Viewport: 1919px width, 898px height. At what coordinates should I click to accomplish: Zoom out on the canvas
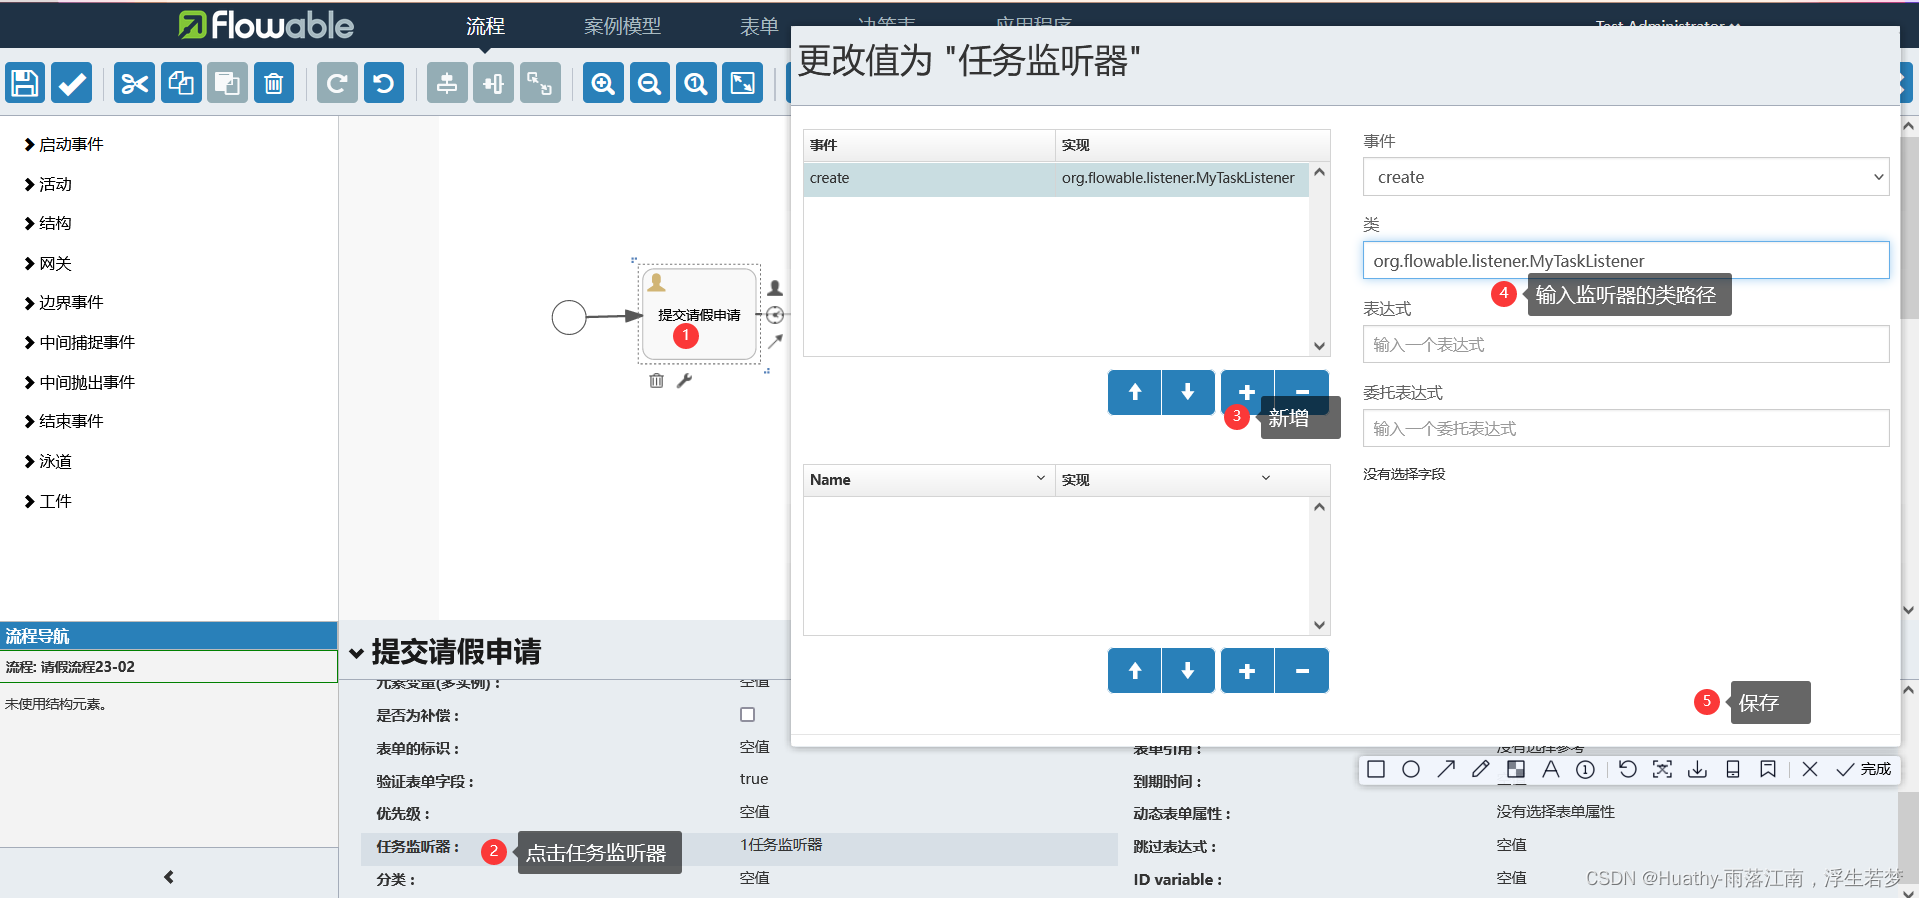pos(650,83)
